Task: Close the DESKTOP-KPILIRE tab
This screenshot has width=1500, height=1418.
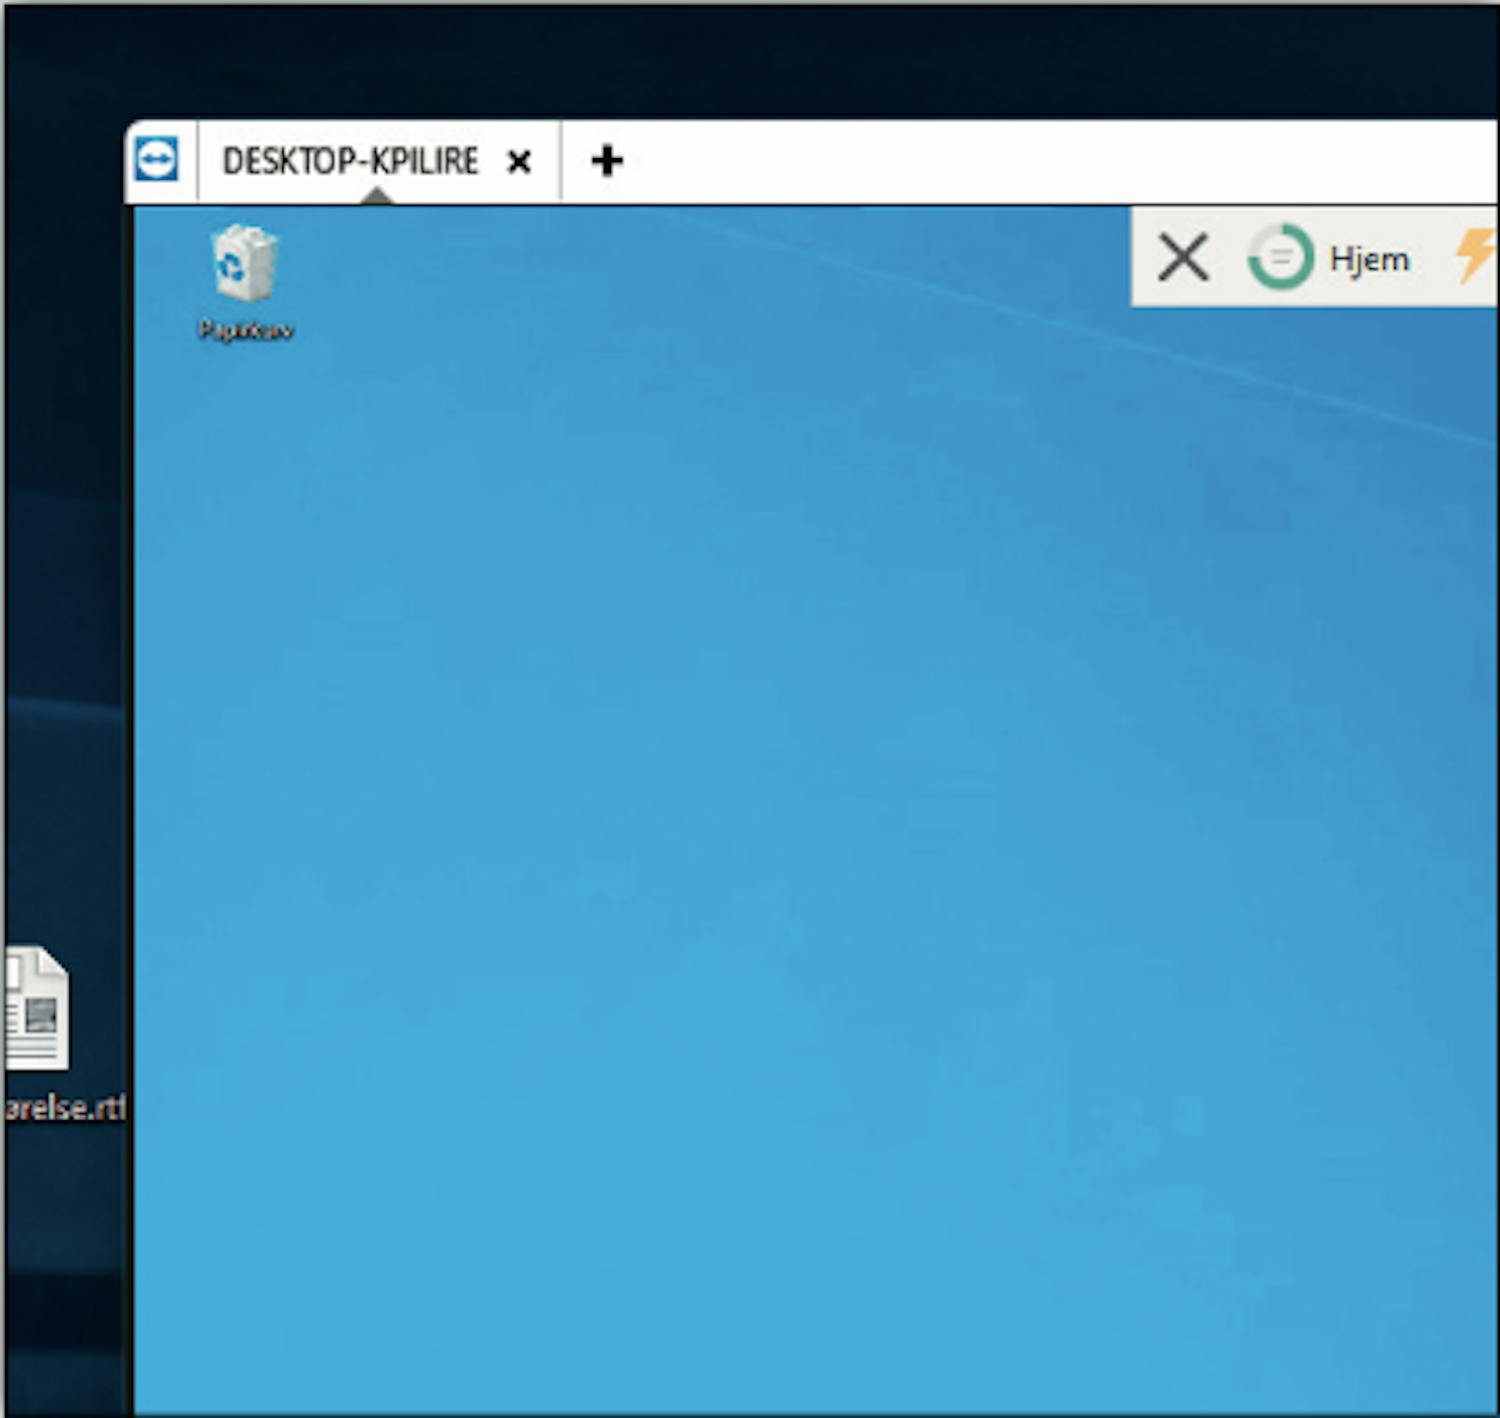Action: pyautogui.click(x=519, y=162)
